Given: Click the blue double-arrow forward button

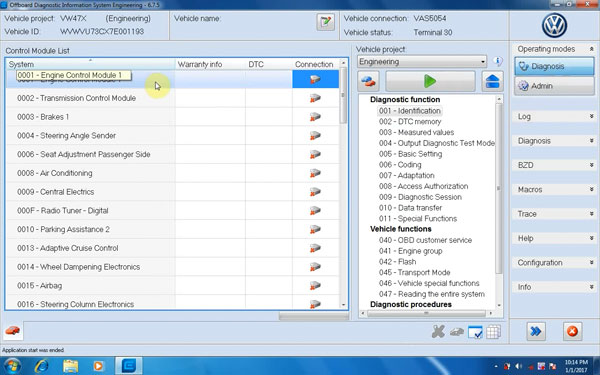Looking at the screenshot, I should [x=536, y=331].
